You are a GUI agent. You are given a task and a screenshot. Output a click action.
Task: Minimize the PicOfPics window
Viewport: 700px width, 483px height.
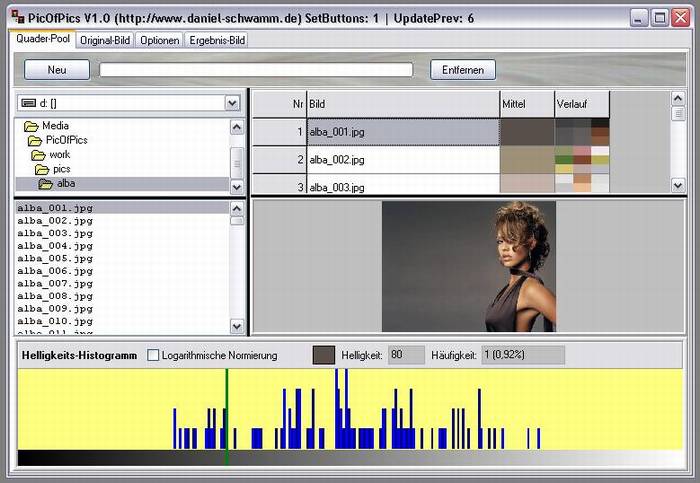(x=639, y=17)
